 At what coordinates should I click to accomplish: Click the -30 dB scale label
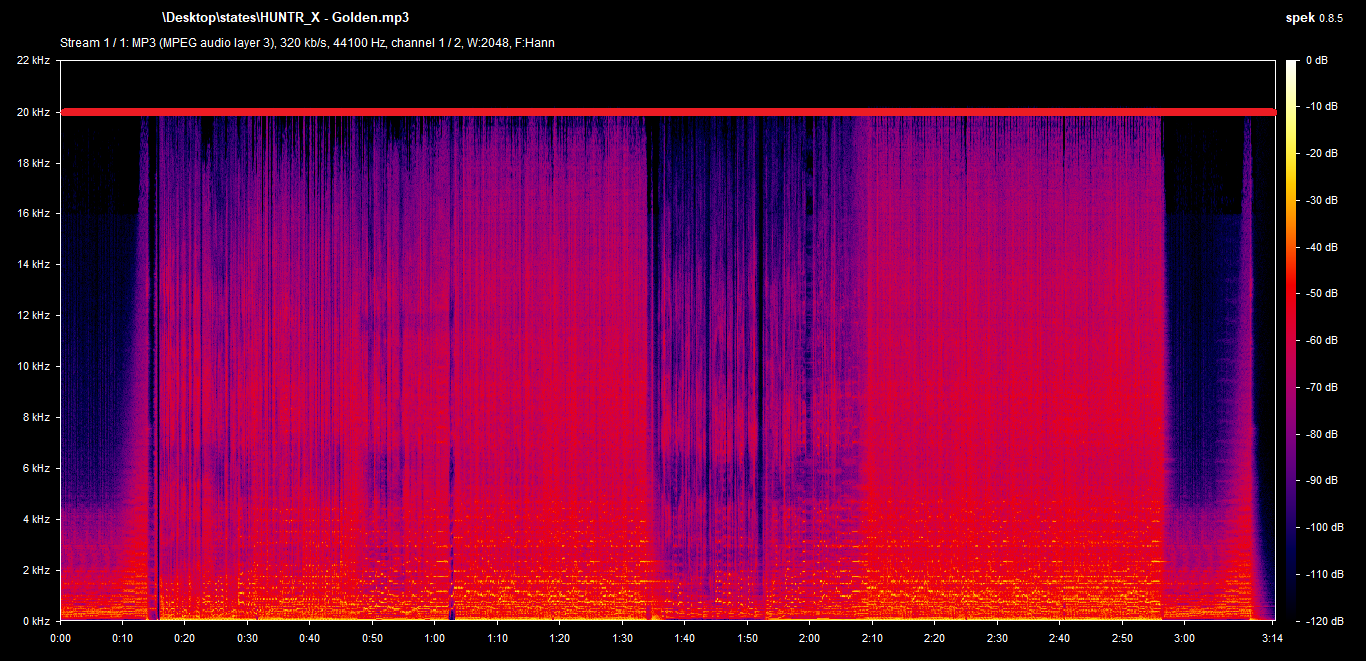click(x=1320, y=201)
